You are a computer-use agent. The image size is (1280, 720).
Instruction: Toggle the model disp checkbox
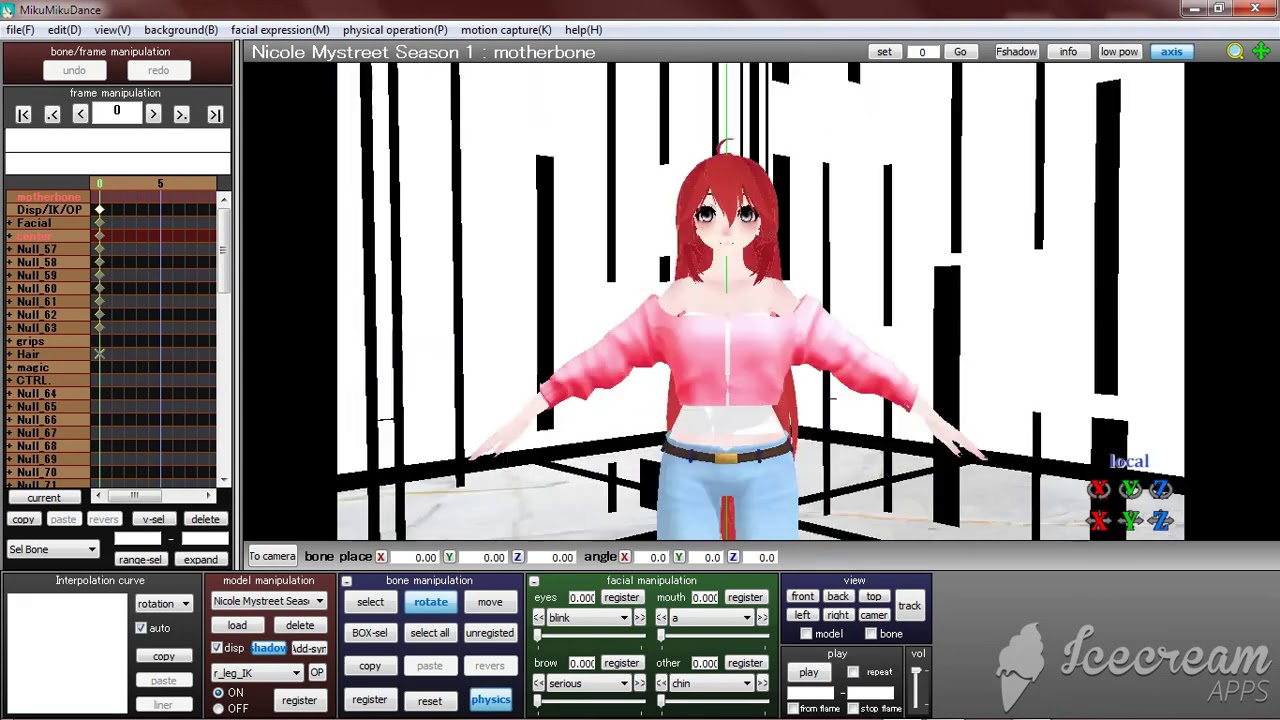(217, 648)
